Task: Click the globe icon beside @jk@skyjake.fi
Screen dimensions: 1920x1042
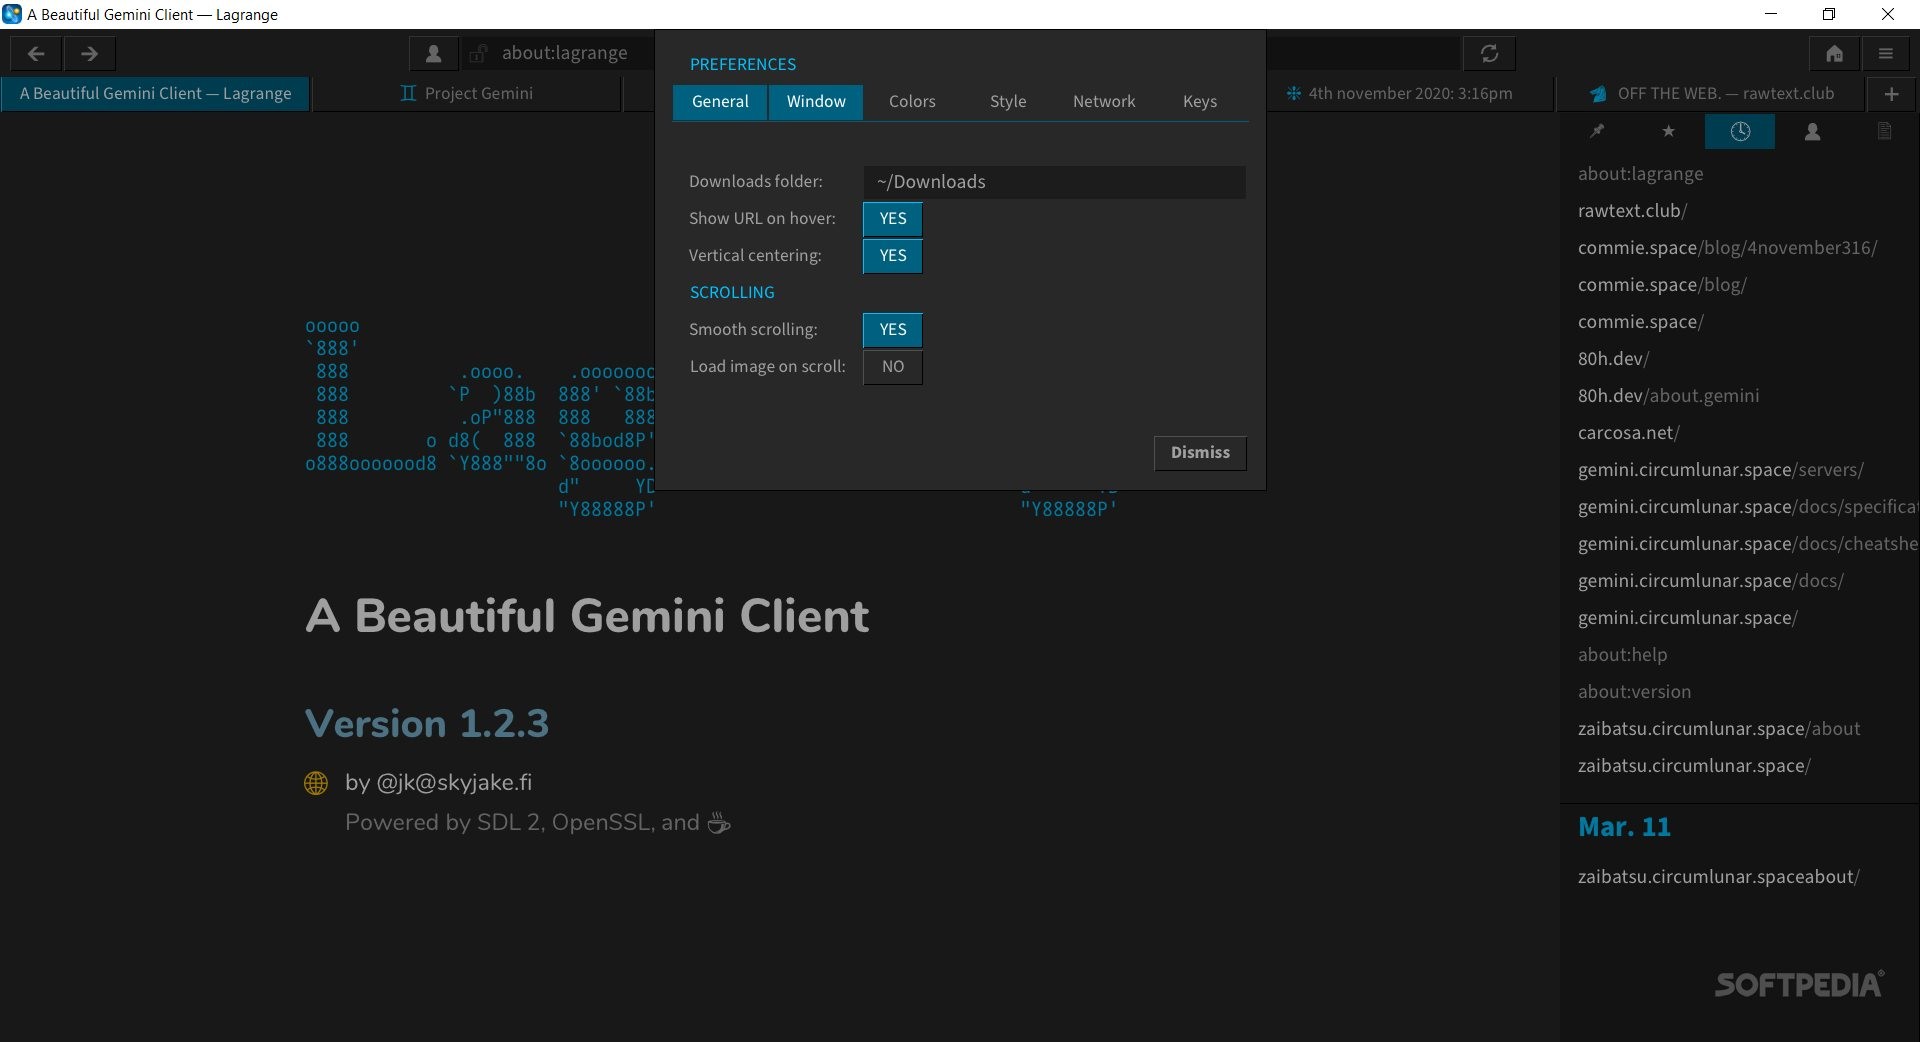Action: pos(316,783)
